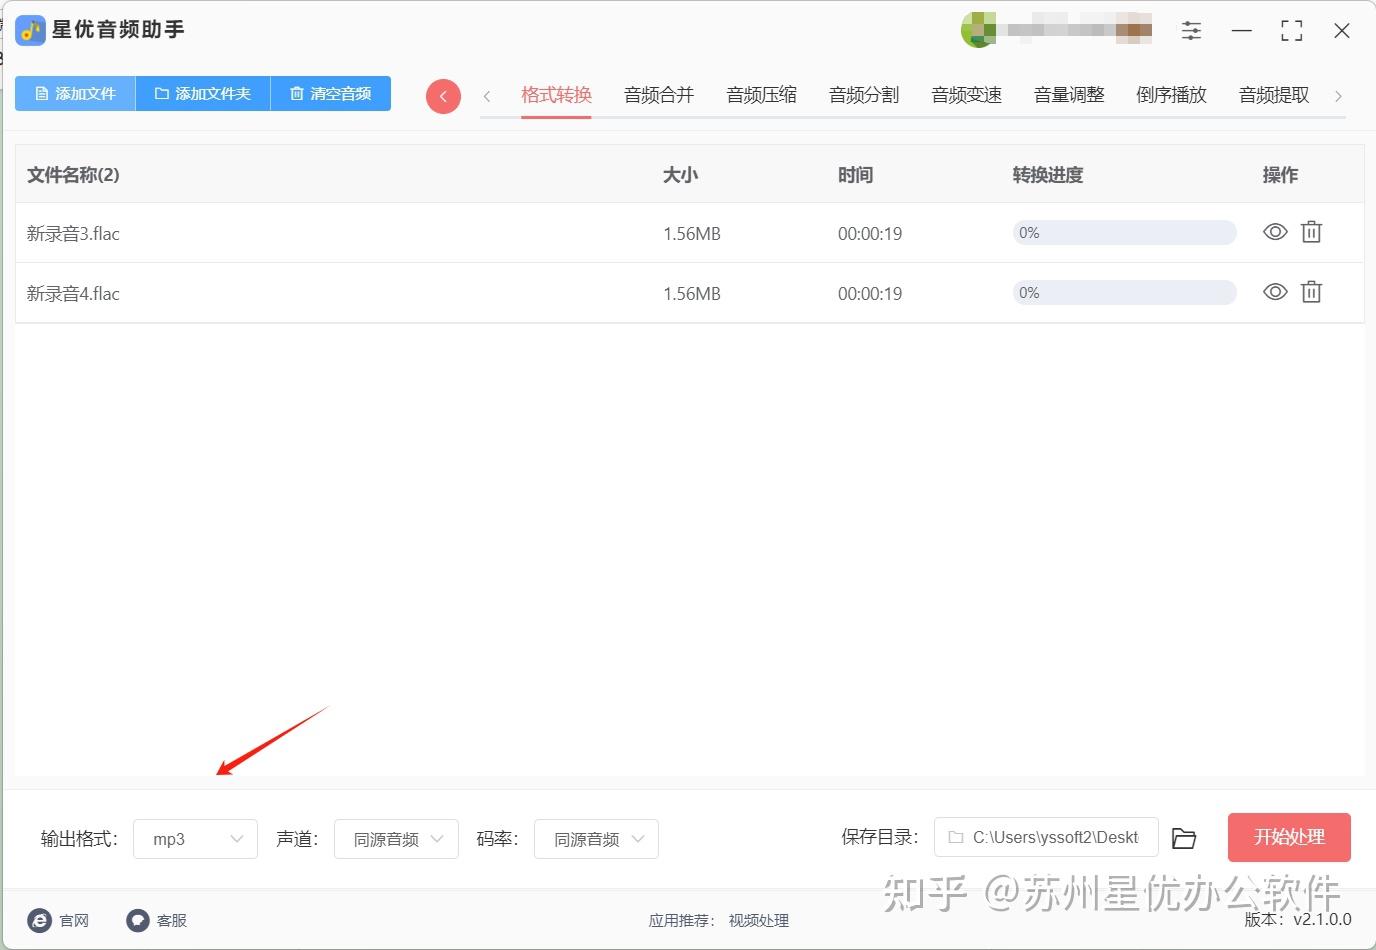Open 客服 customer service chat icon

click(x=137, y=920)
